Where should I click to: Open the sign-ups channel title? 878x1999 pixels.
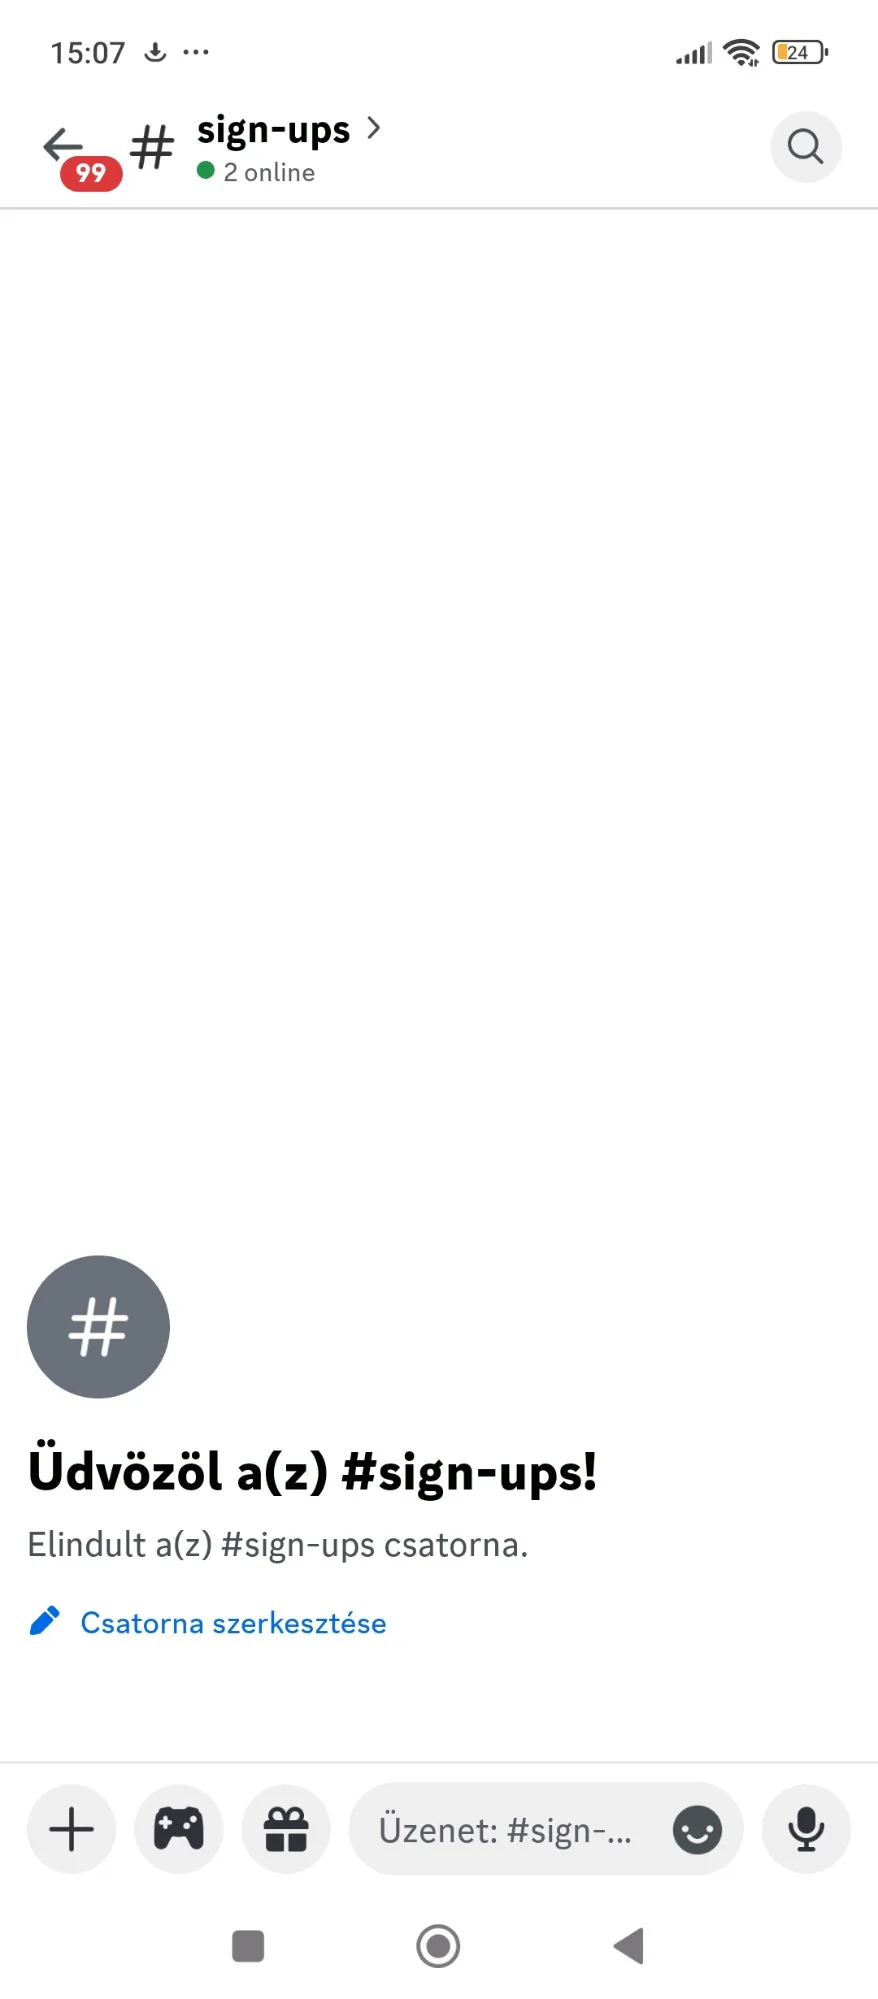pyautogui.click(x=273, y=130)
